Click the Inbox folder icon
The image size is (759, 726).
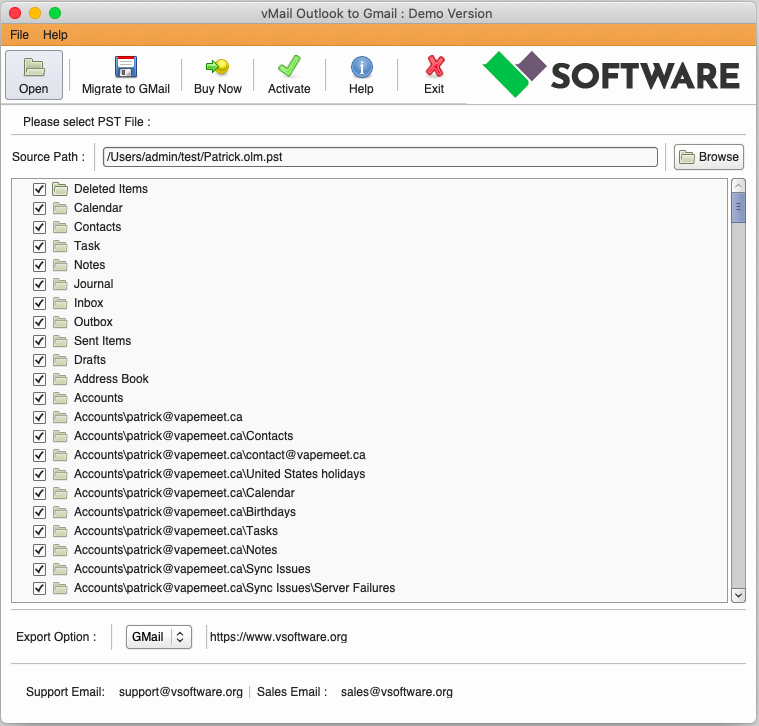60,303
